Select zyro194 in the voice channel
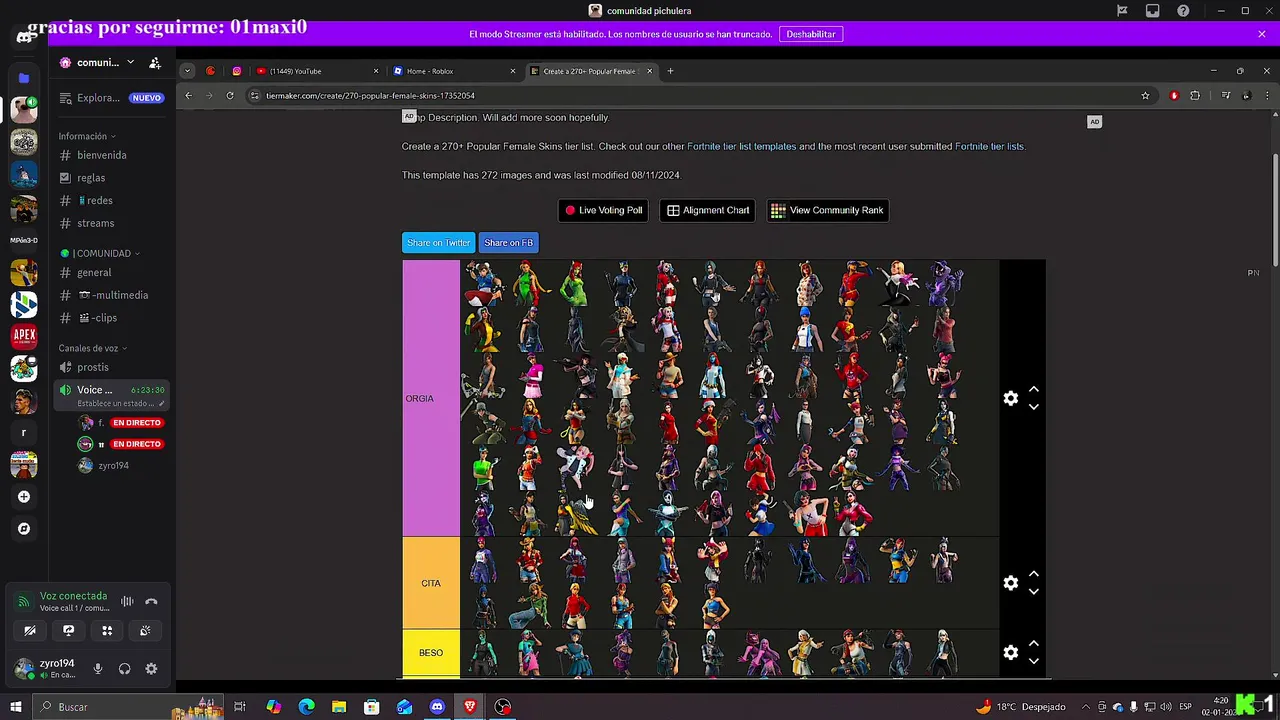This screenshot has height=720, width=1280. (x=111, y=465)
